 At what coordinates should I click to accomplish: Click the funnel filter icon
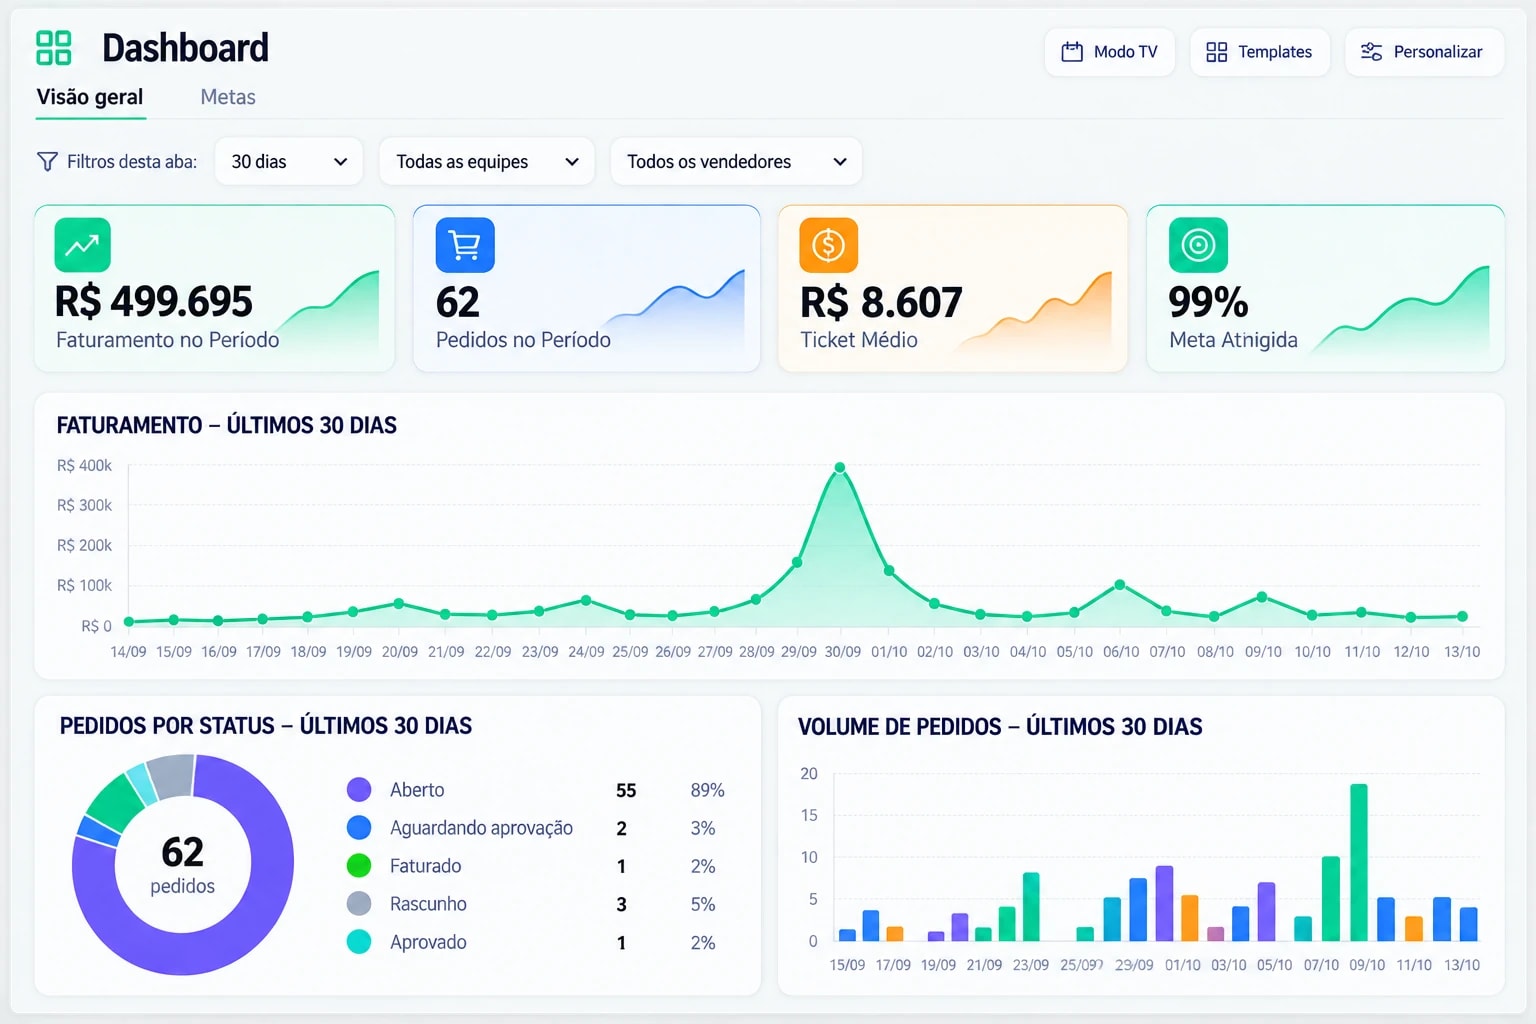click(47, 161)
